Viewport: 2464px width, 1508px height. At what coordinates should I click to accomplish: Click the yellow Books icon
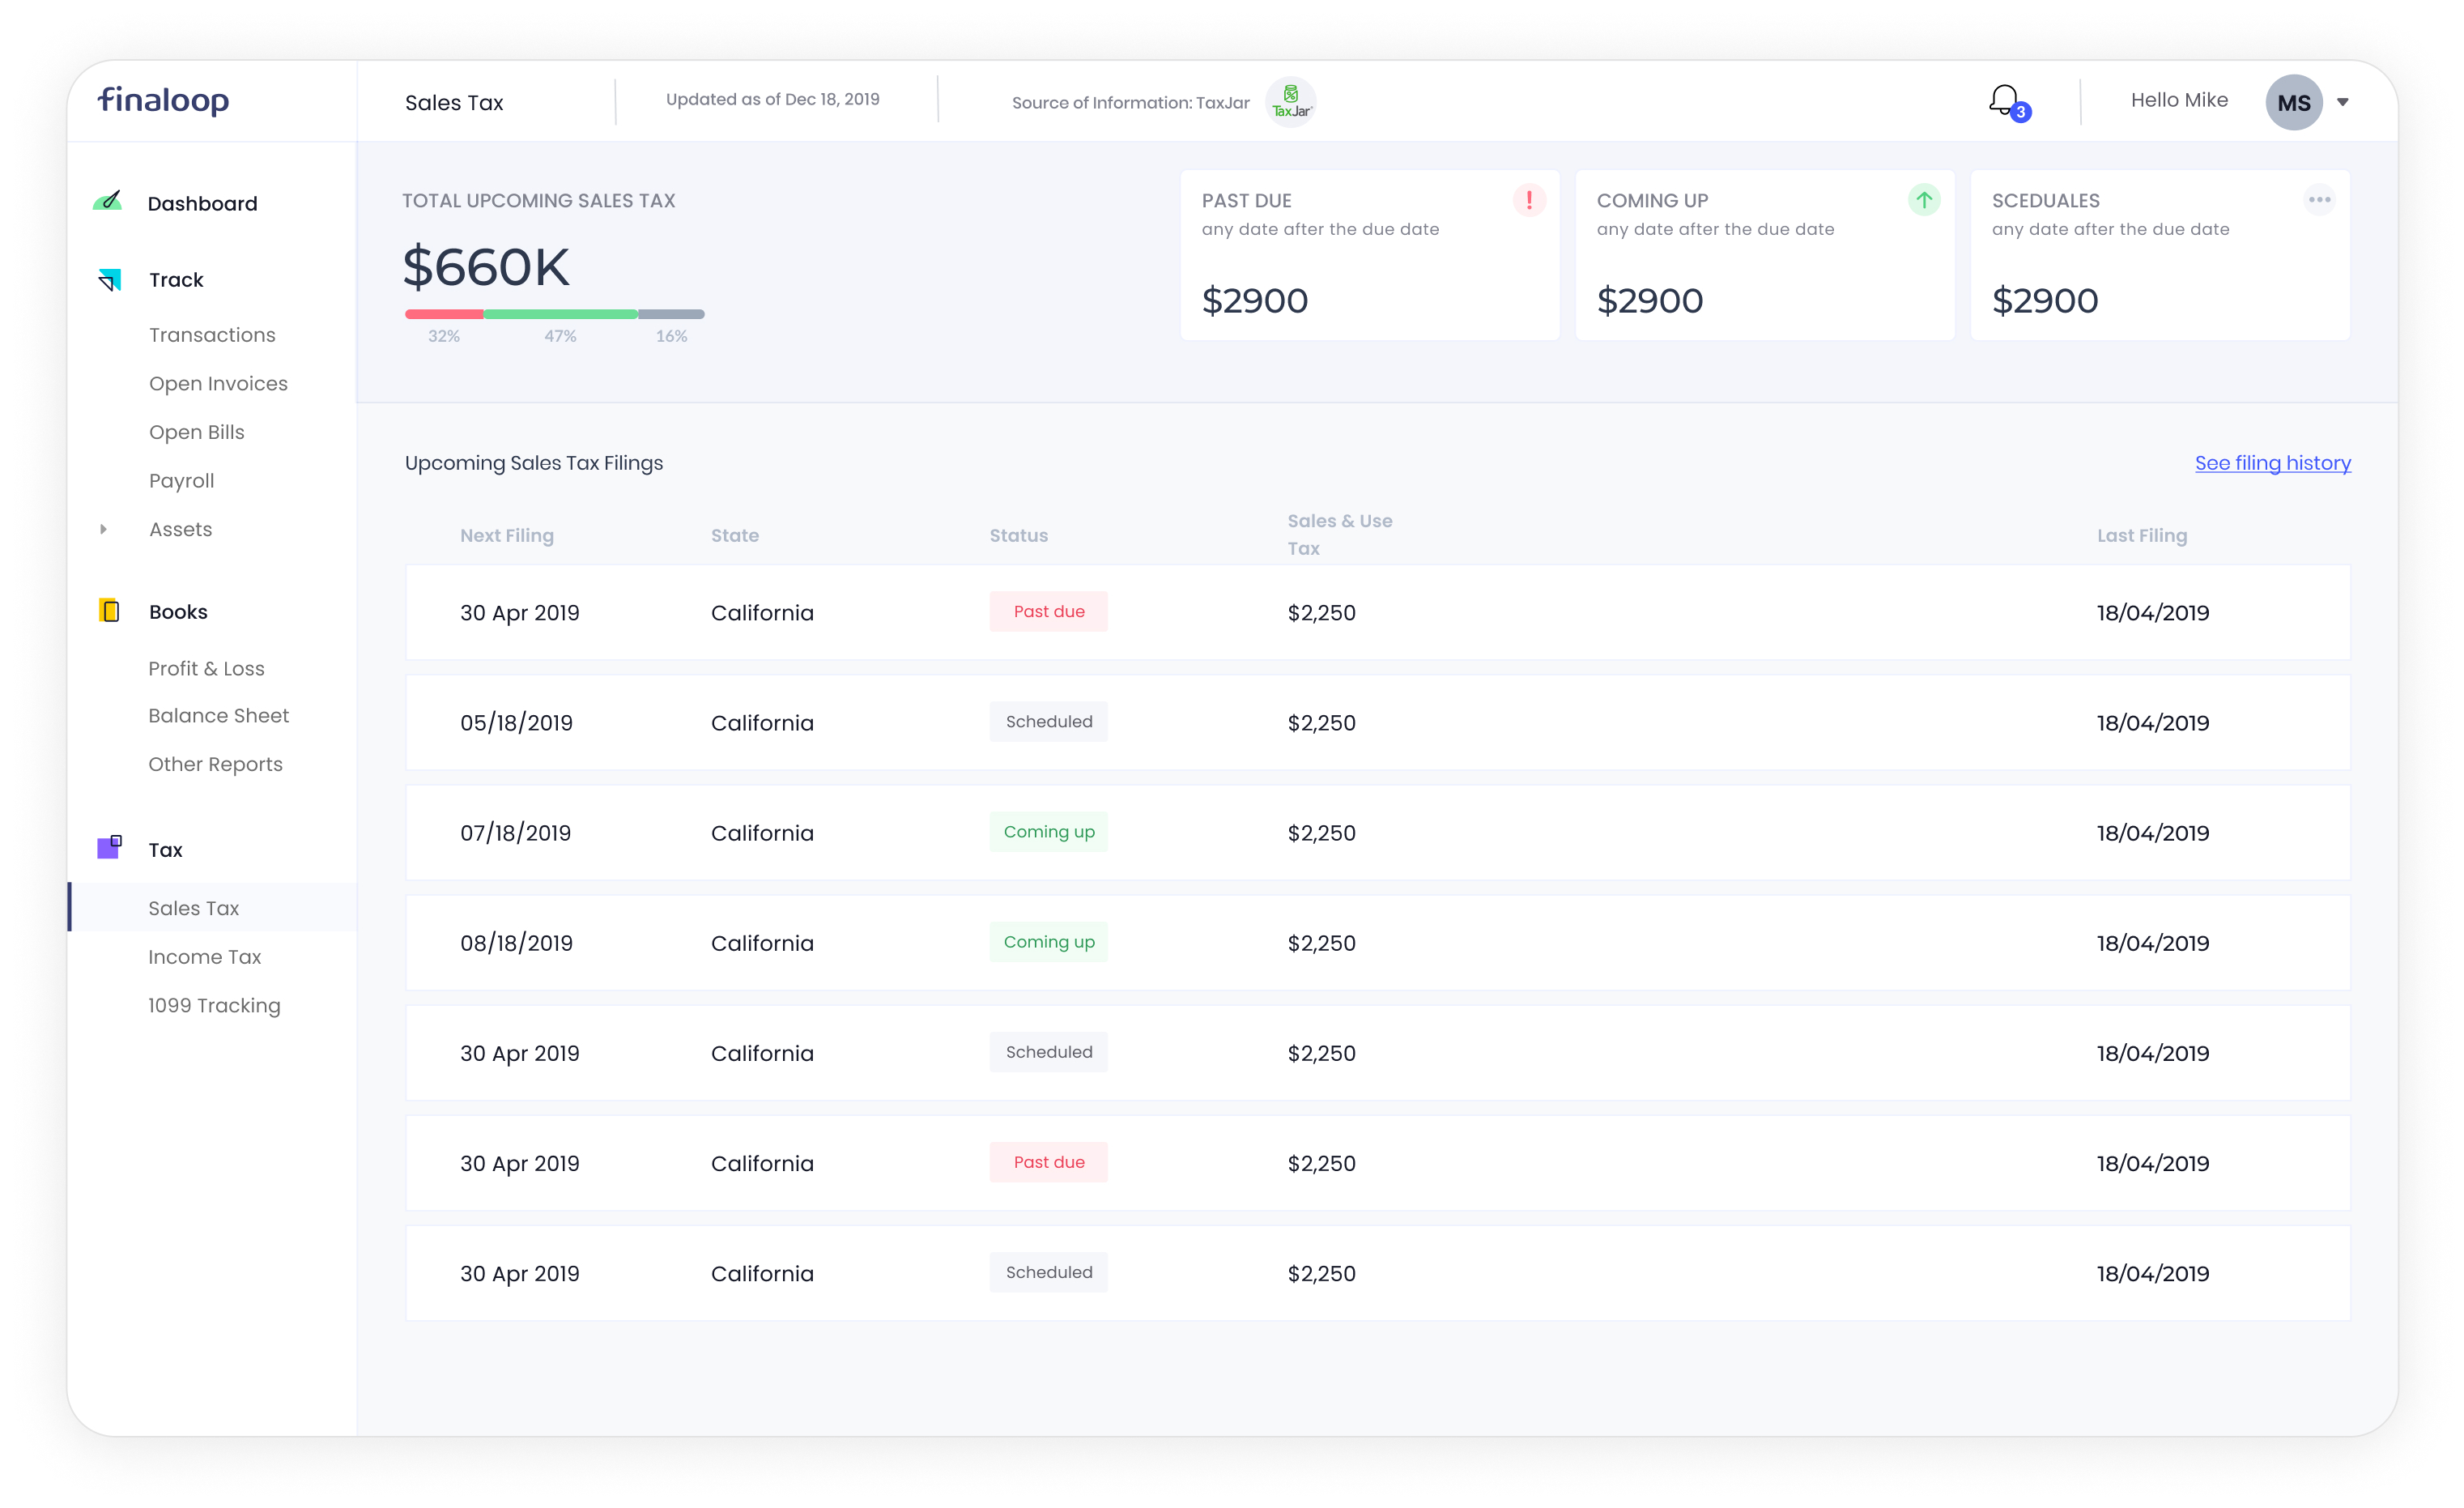pyautogui.click(x=109, y=611)
